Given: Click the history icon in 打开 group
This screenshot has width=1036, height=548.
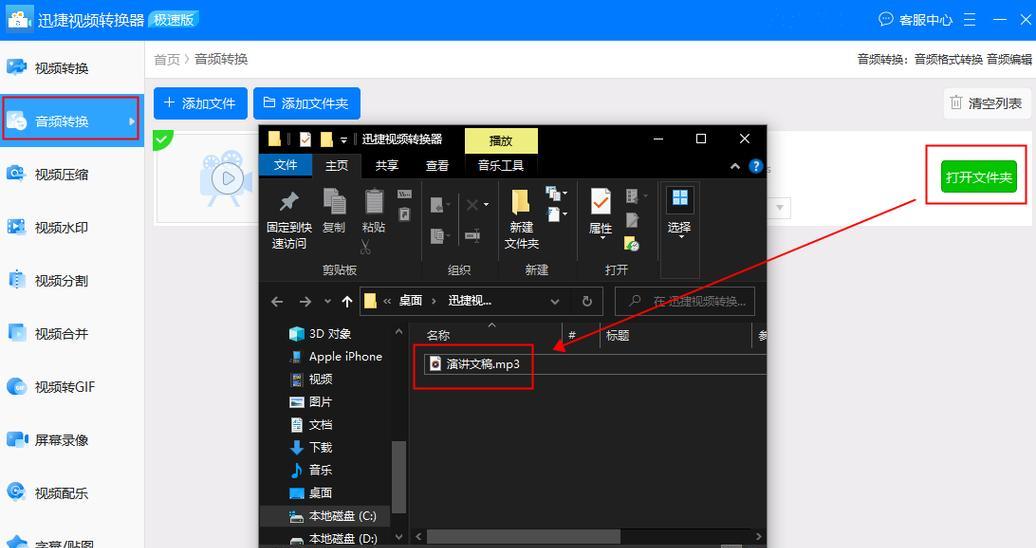Looking at the screenshot, I should coord(632,244).
